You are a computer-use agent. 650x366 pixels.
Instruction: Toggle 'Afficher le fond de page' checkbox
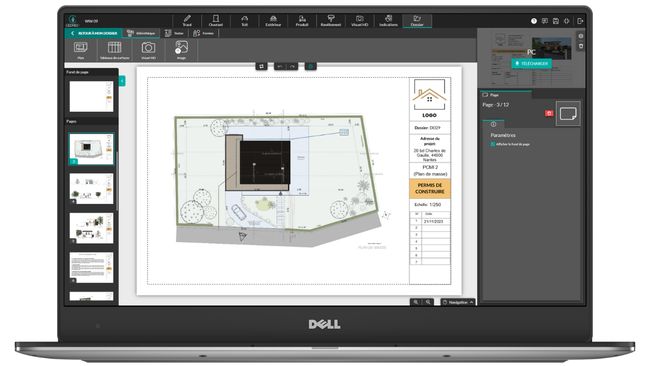pos(493,144)
